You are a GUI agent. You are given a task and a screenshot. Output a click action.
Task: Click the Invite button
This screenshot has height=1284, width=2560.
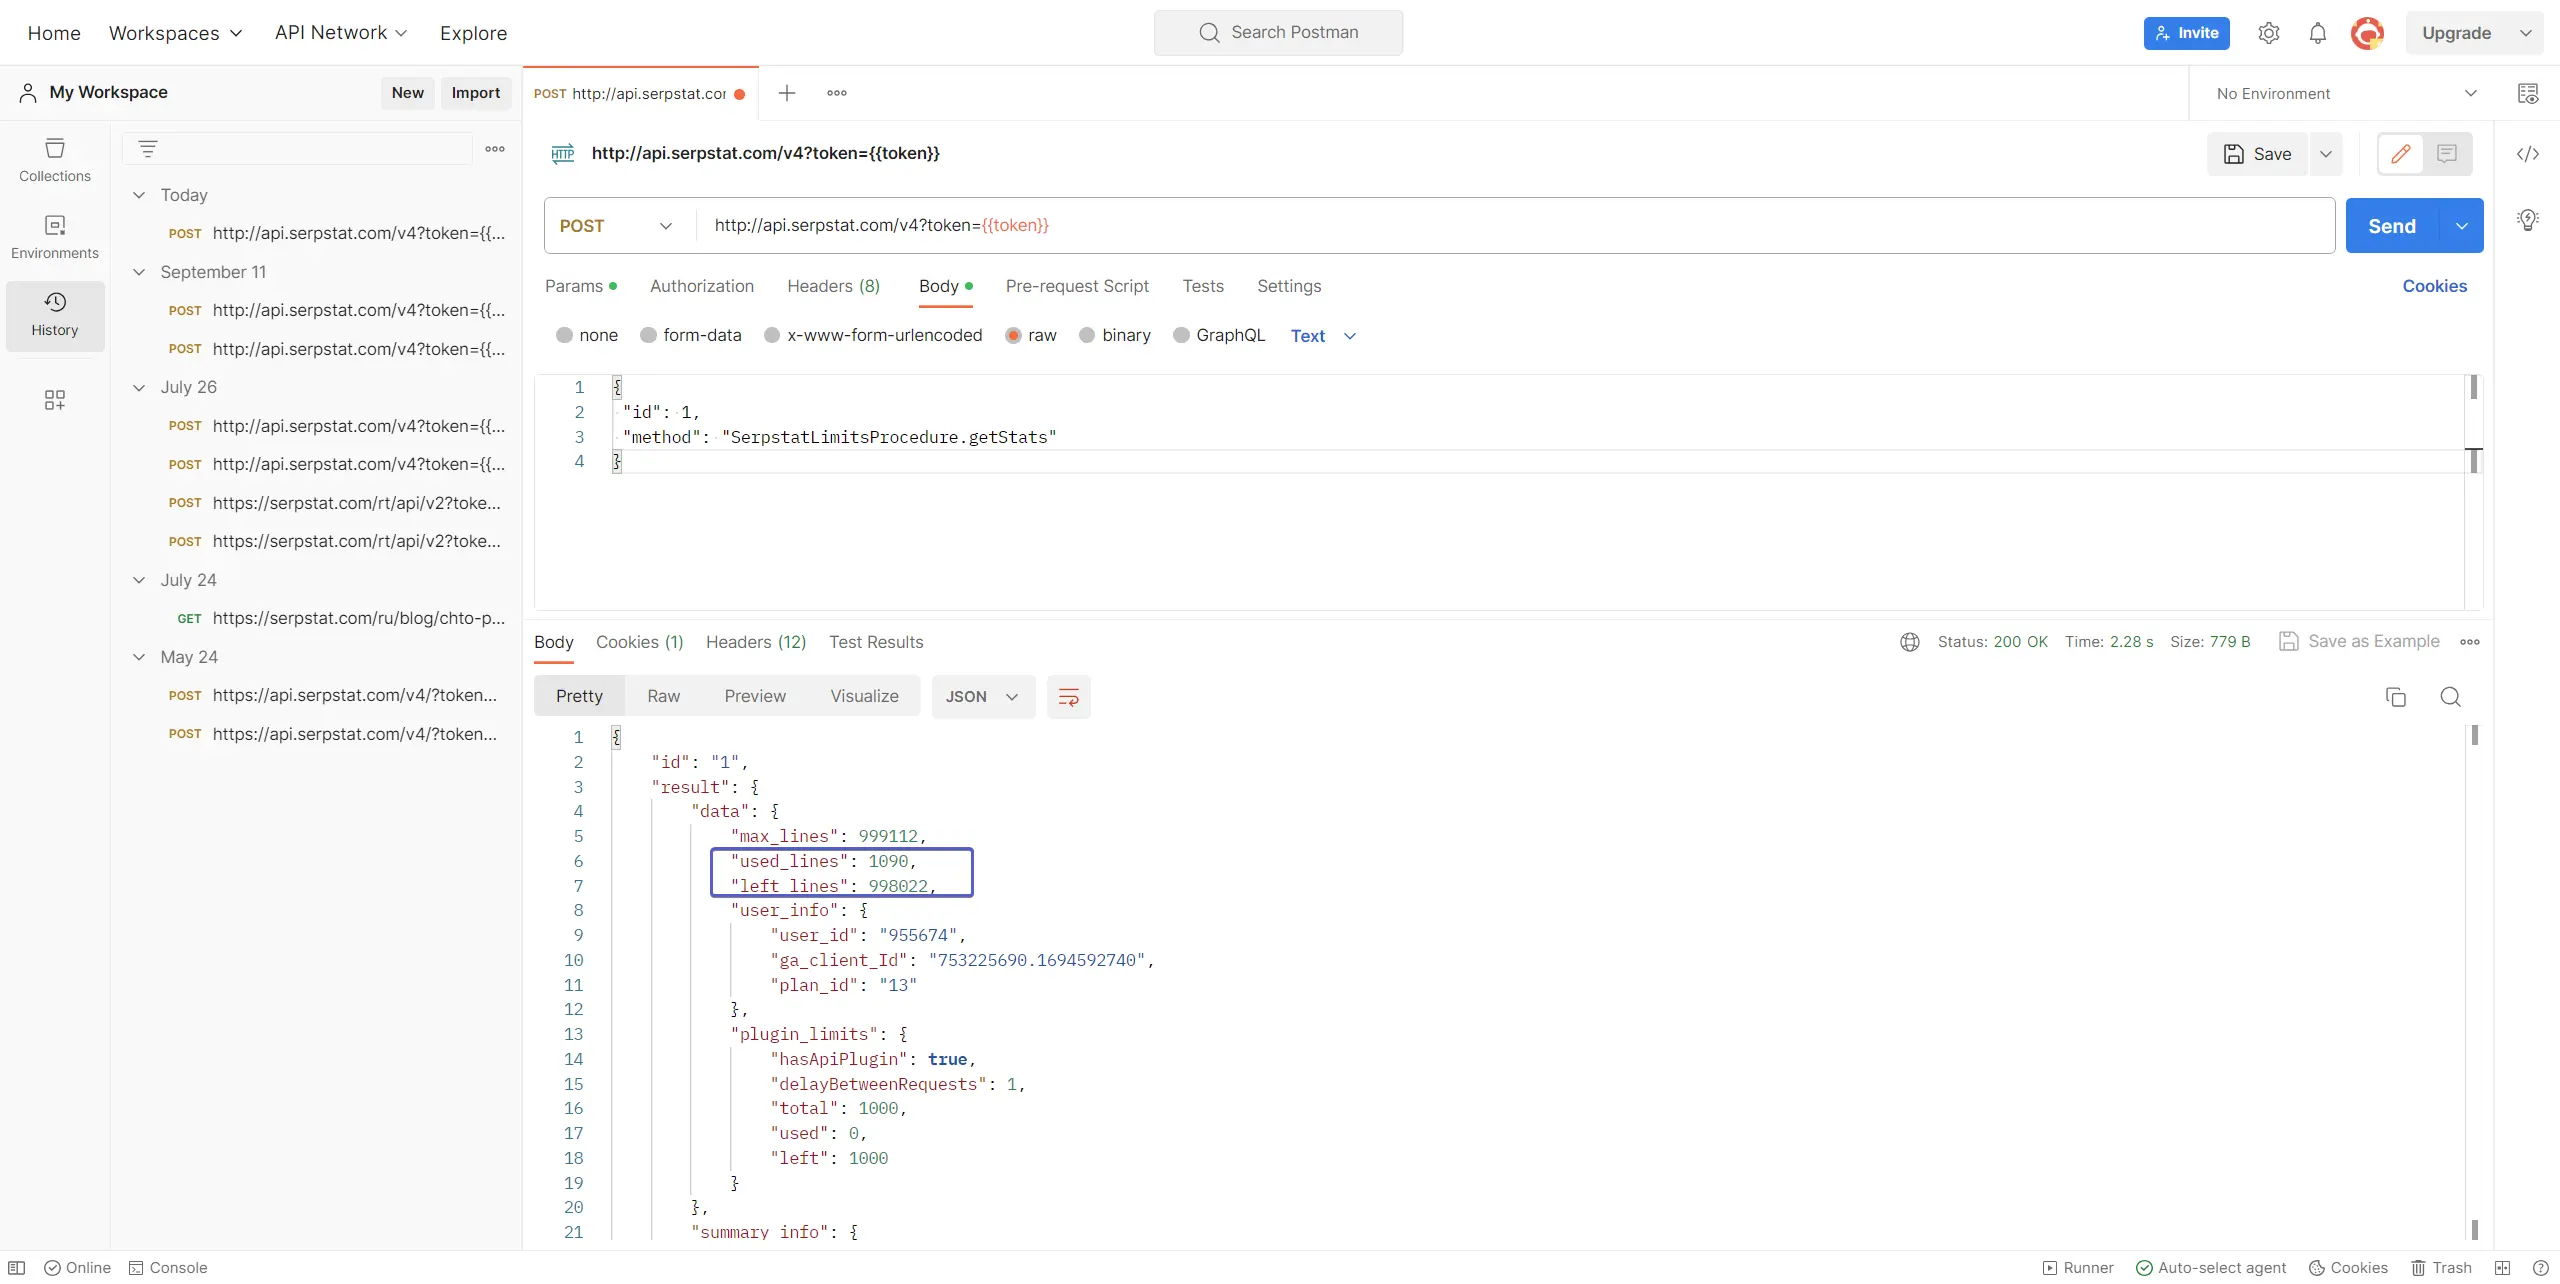pos(2187,33)
